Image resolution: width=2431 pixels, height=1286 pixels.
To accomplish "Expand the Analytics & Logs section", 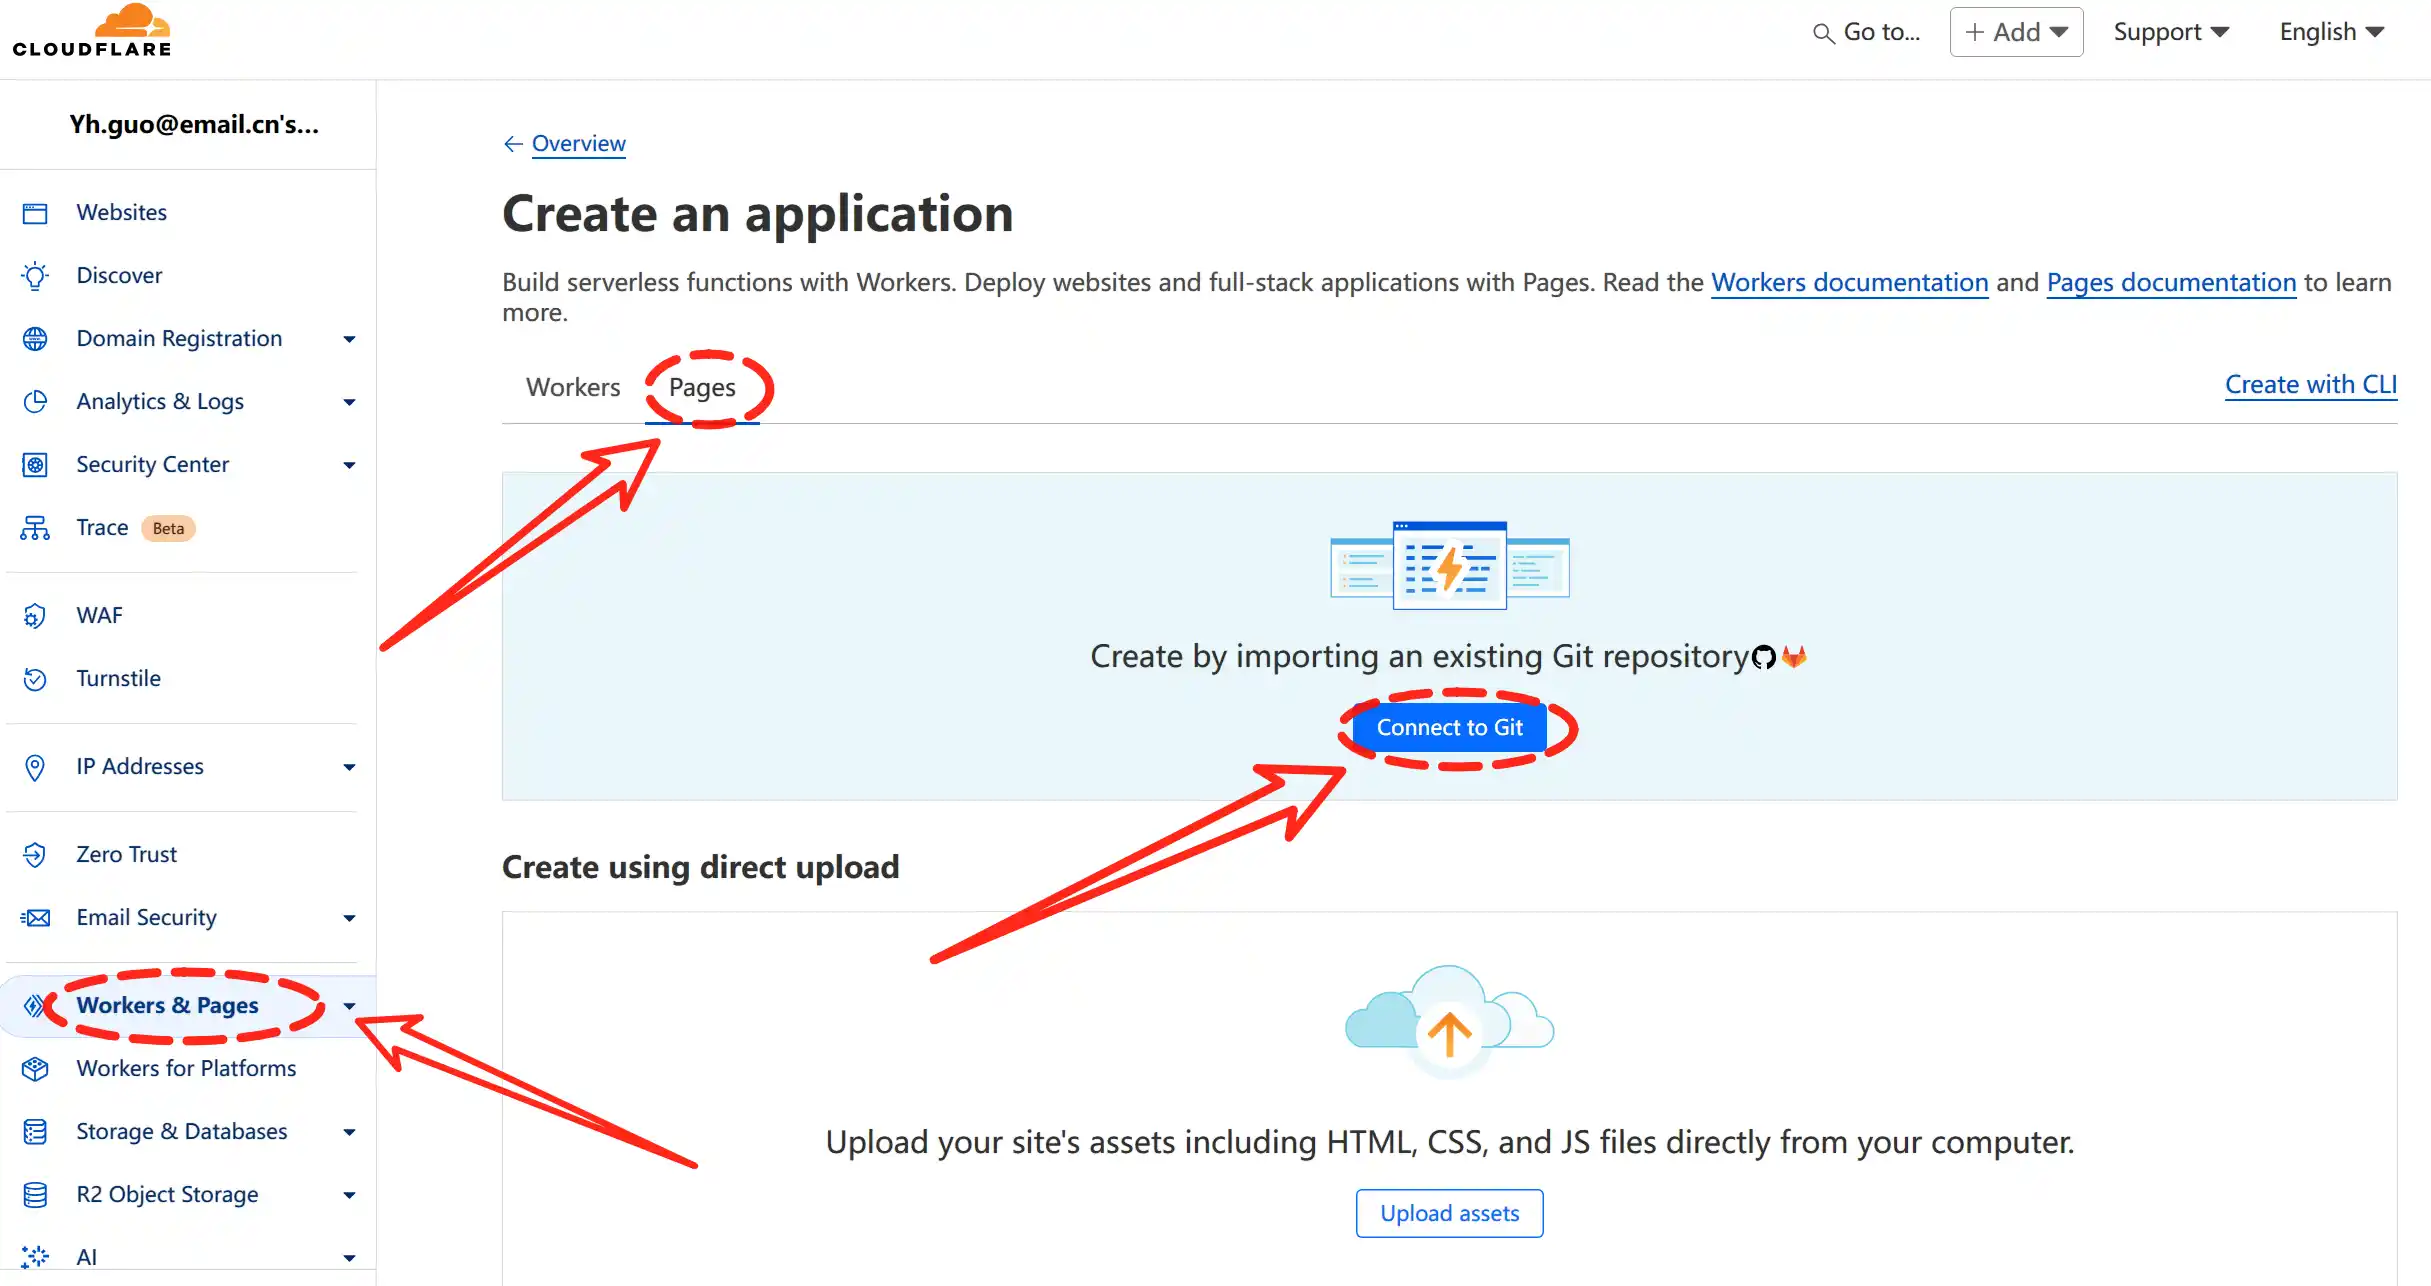I will tap(348, 402).
